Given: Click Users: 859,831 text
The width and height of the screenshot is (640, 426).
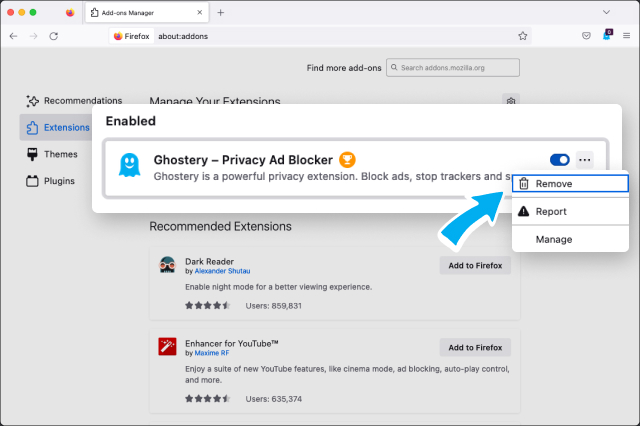Looking at the screenshot, I should pyautogui.click(x=273, y=306).
